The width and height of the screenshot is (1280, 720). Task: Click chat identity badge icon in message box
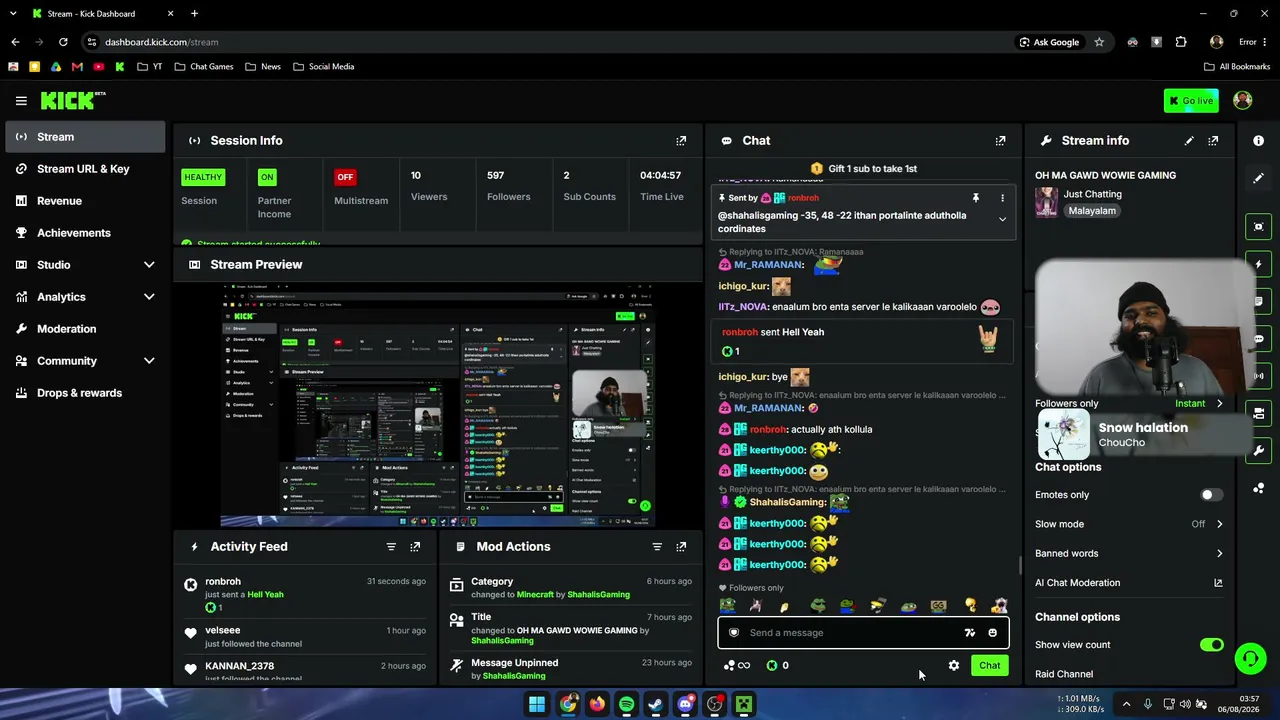(x=734, y=633)
